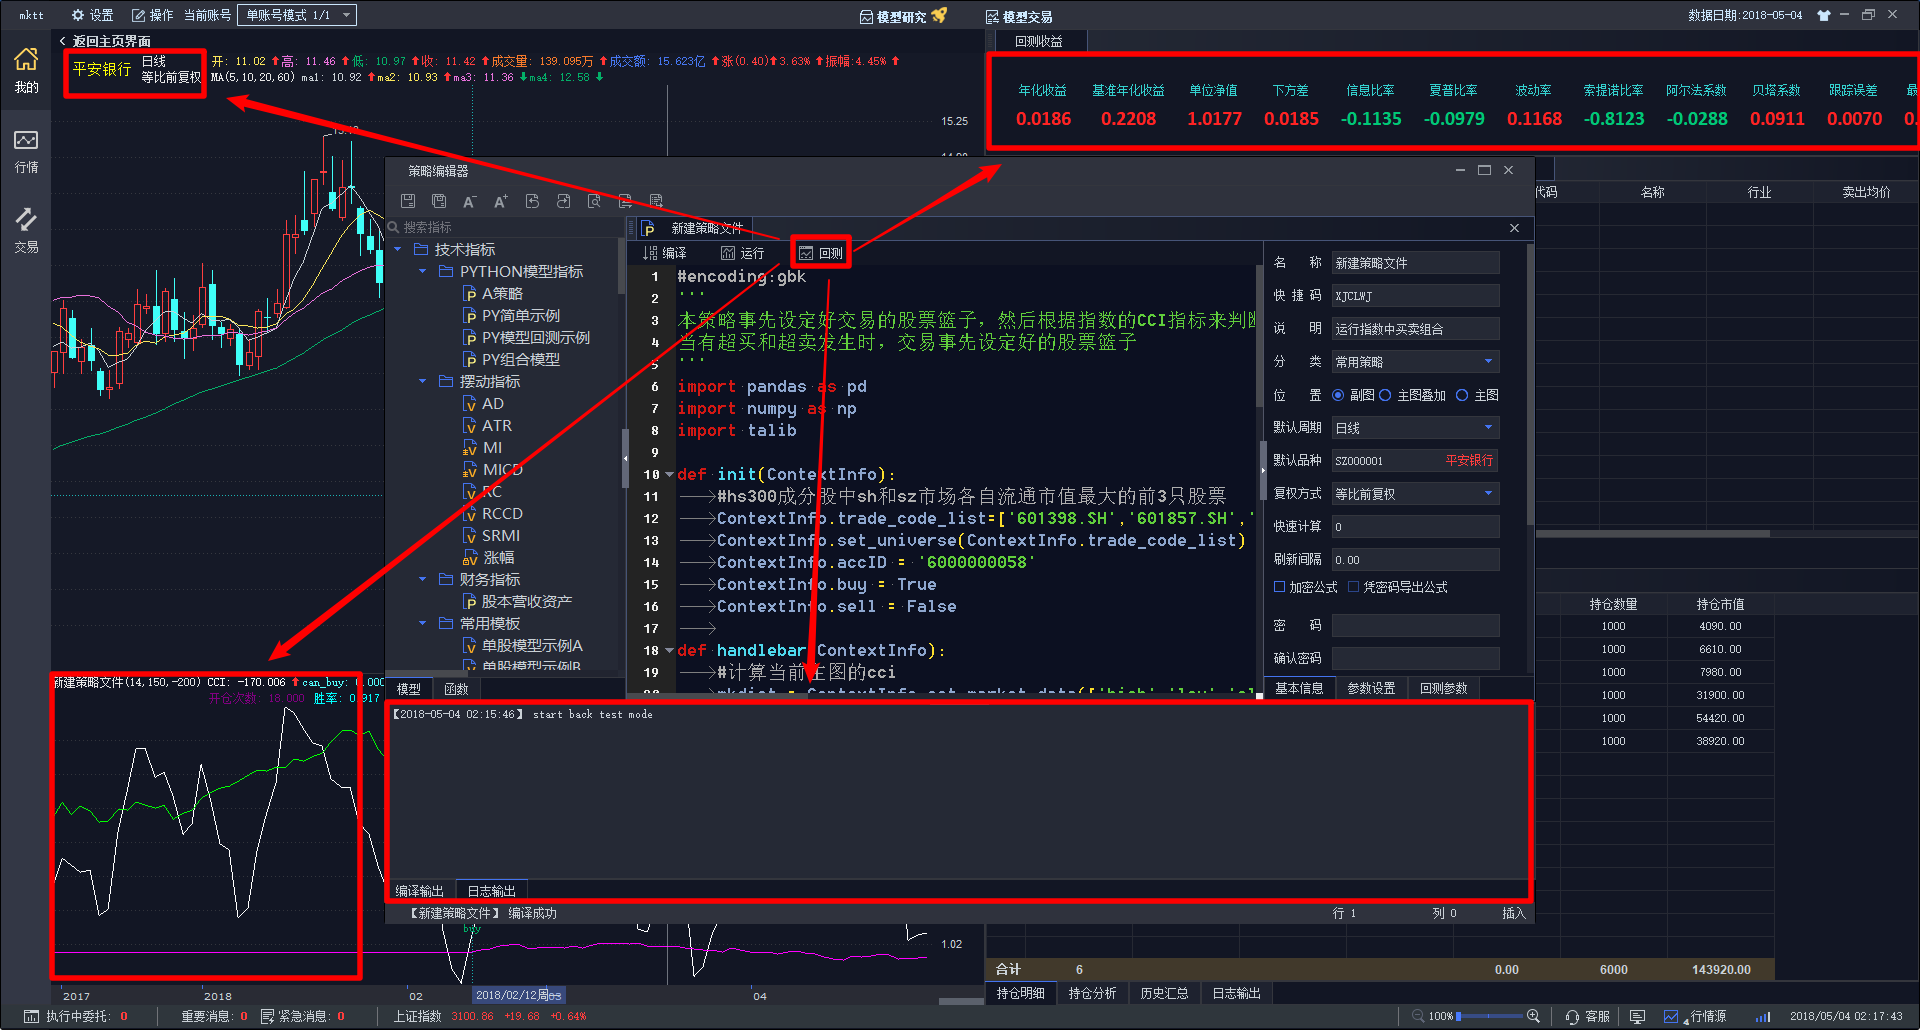Click the decrease font size icon
Viewport: 1920px width, 1030px height.
(469, 201)
